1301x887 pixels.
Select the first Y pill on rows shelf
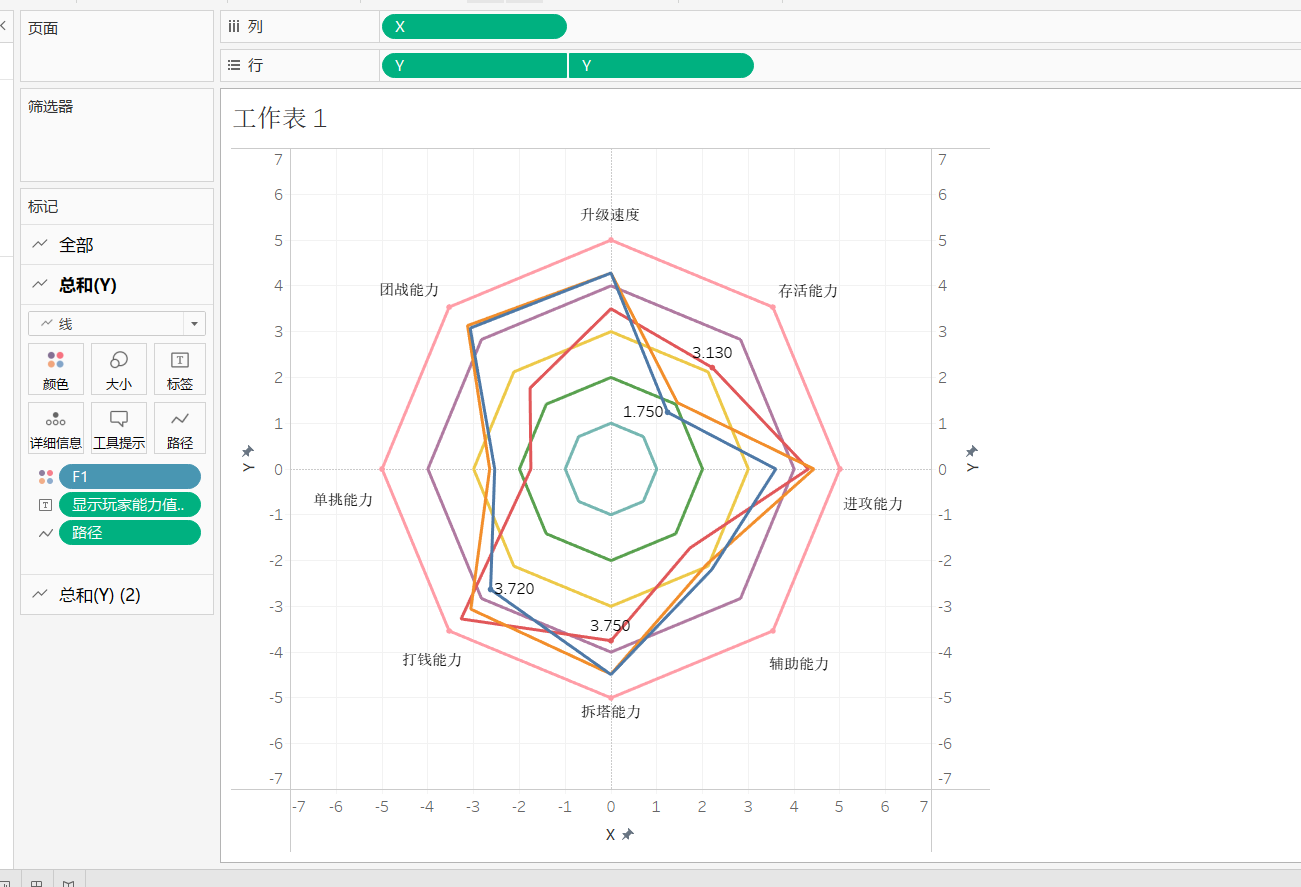[x=474, y=65]
